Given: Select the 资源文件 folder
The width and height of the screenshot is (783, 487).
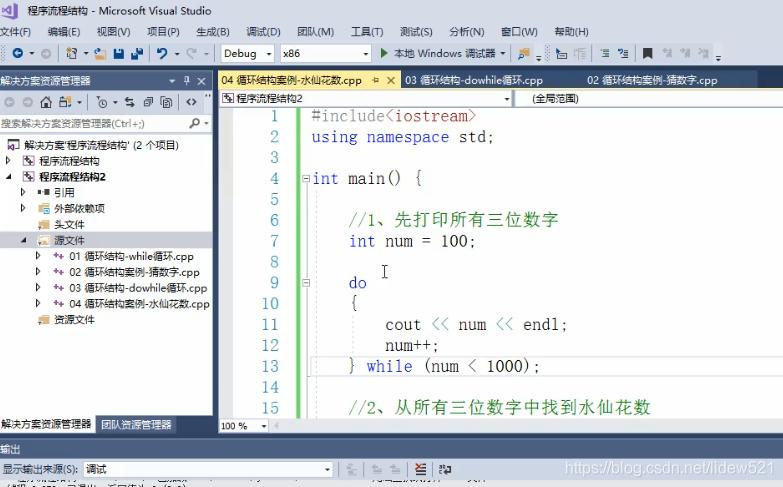Looking at the screenshot, I should pyautogui.click(x=74, y=320).
